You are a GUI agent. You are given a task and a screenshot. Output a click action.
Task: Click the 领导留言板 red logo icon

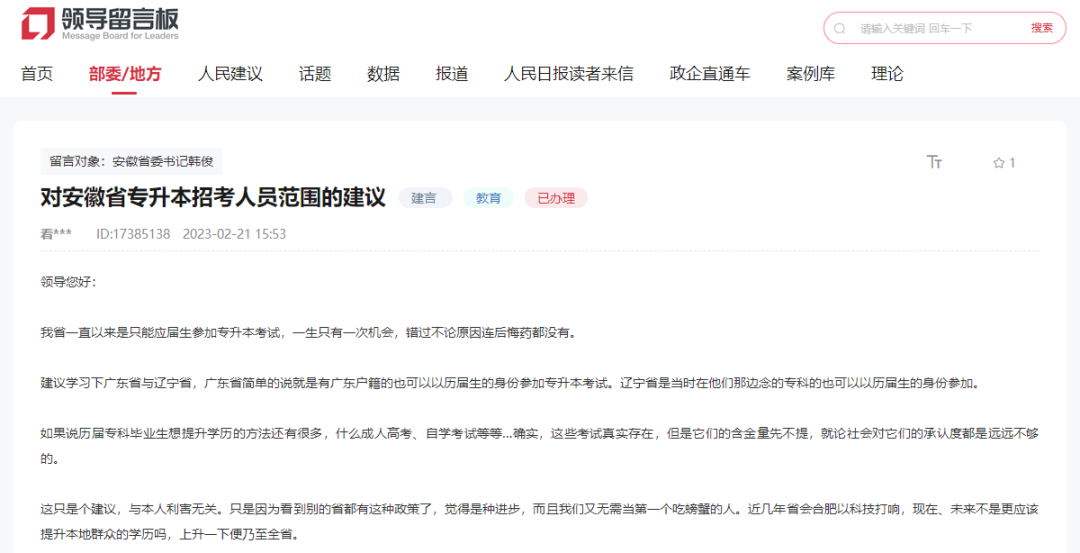[x=38, y=23]
